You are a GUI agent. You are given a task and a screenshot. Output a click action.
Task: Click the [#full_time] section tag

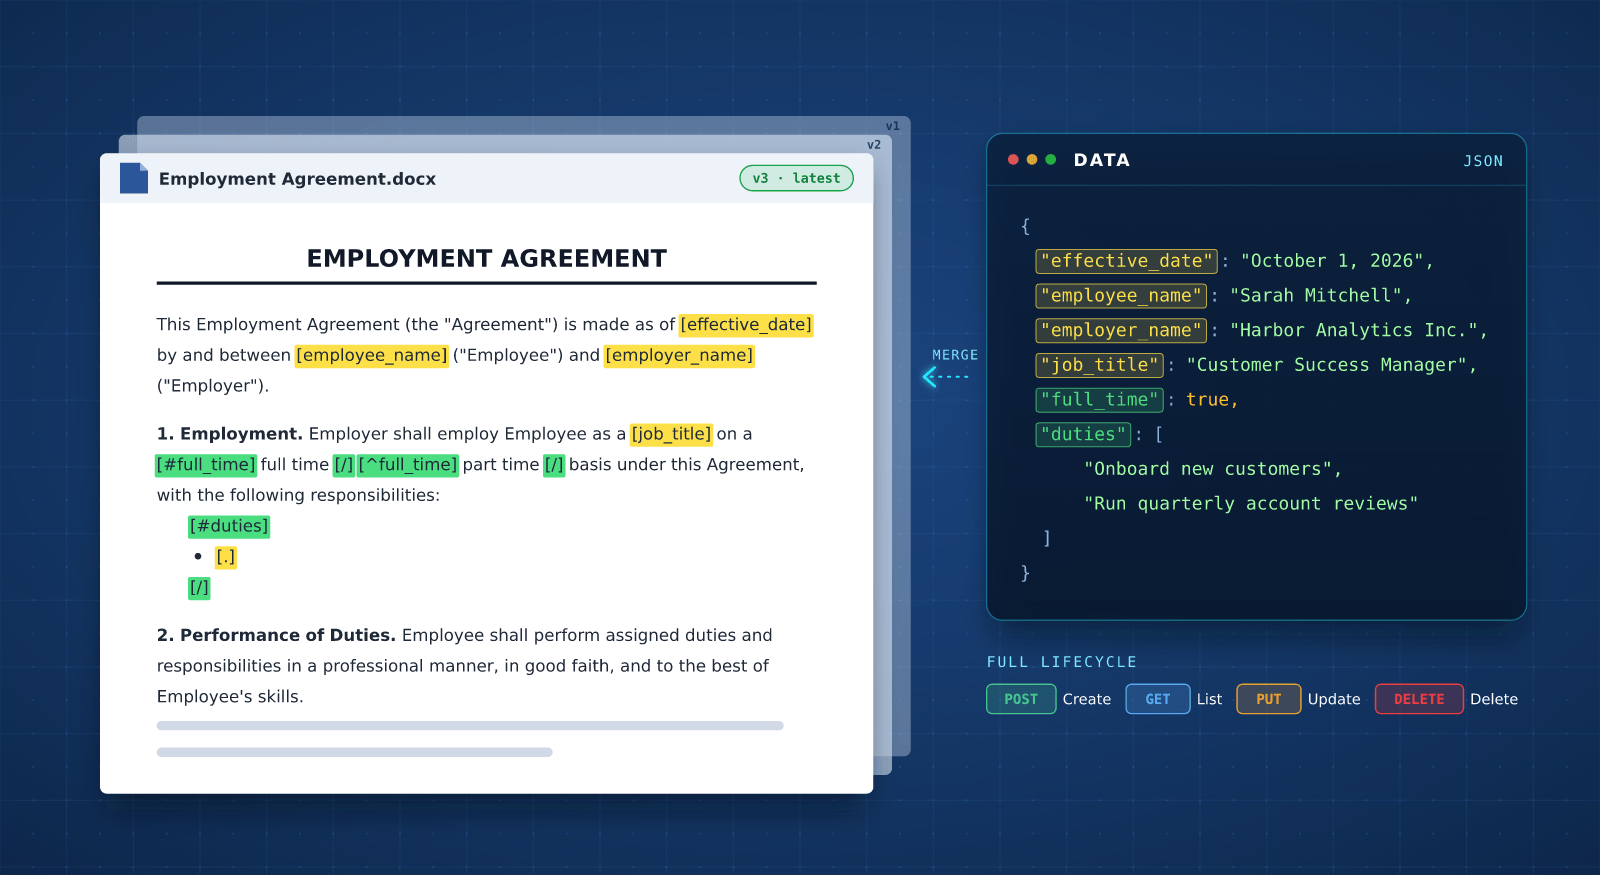pyautogui.click(x=206, y=465)
